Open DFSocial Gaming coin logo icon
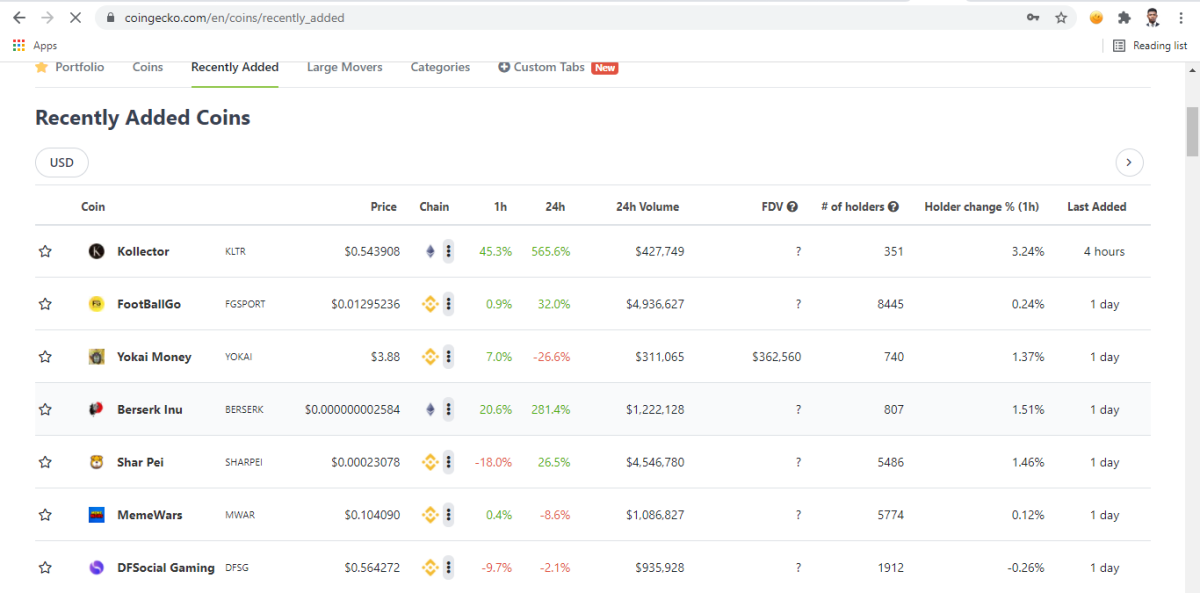Screen dimensions: 1200x593 coord(97,568)
